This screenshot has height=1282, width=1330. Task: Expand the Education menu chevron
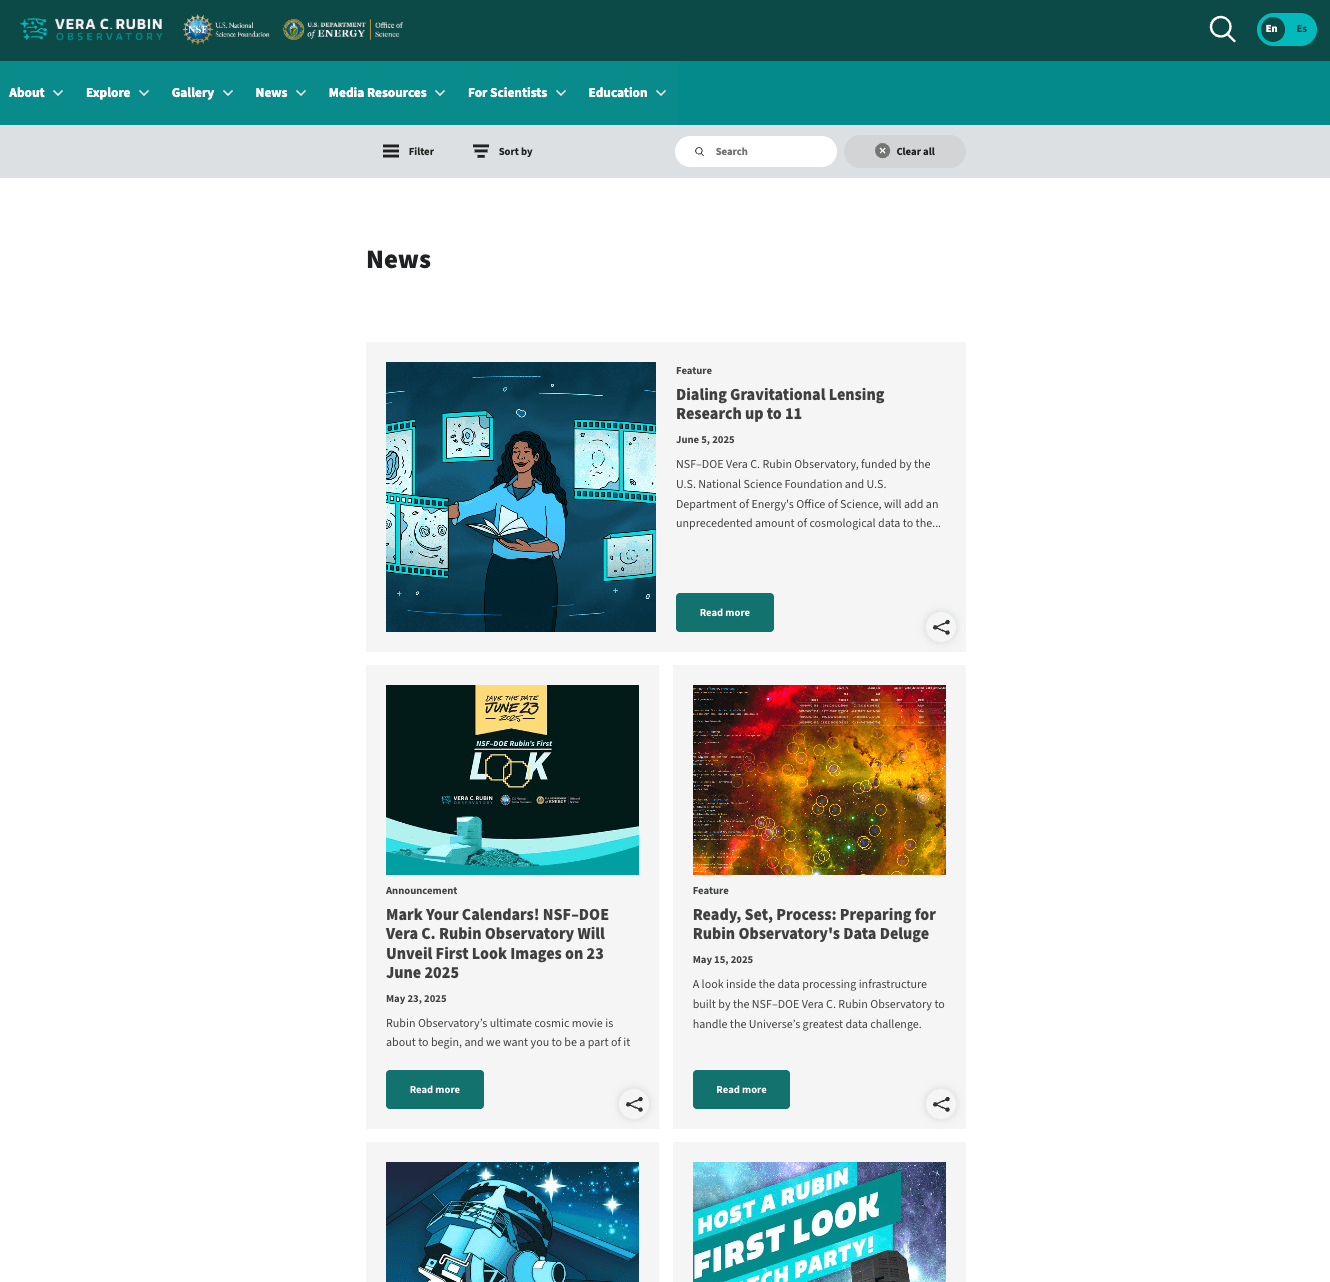pos(661,92)
